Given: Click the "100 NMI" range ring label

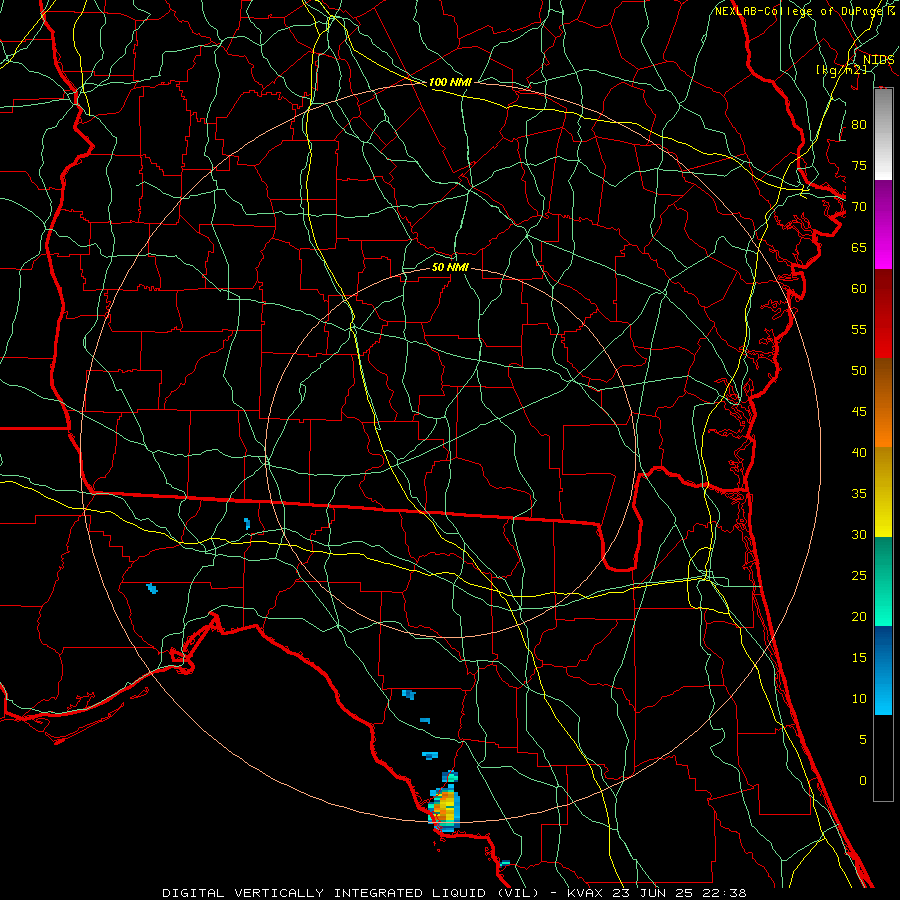Looking at the screenshot, I should 450,82.
